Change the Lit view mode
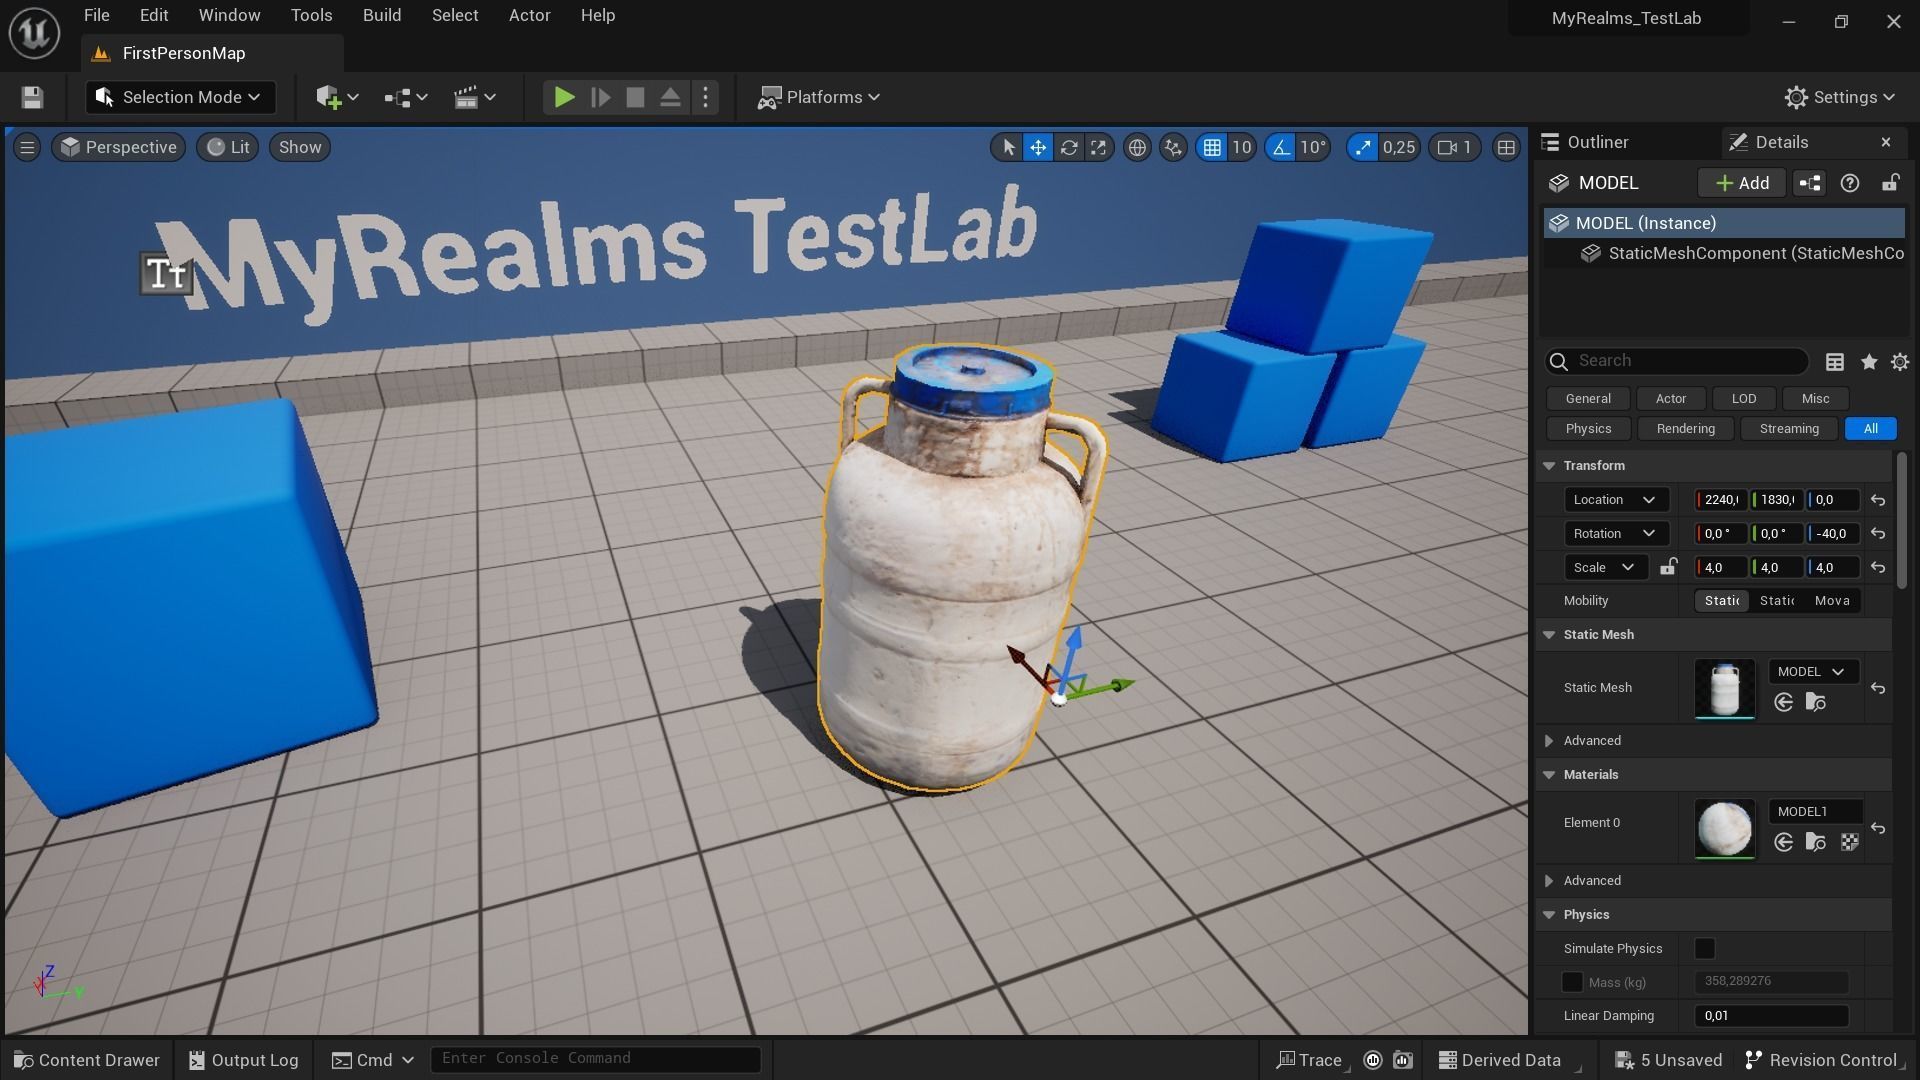Image resolution: width=1920 pixels, height=1080 pixels. click(x=228, y=147)
